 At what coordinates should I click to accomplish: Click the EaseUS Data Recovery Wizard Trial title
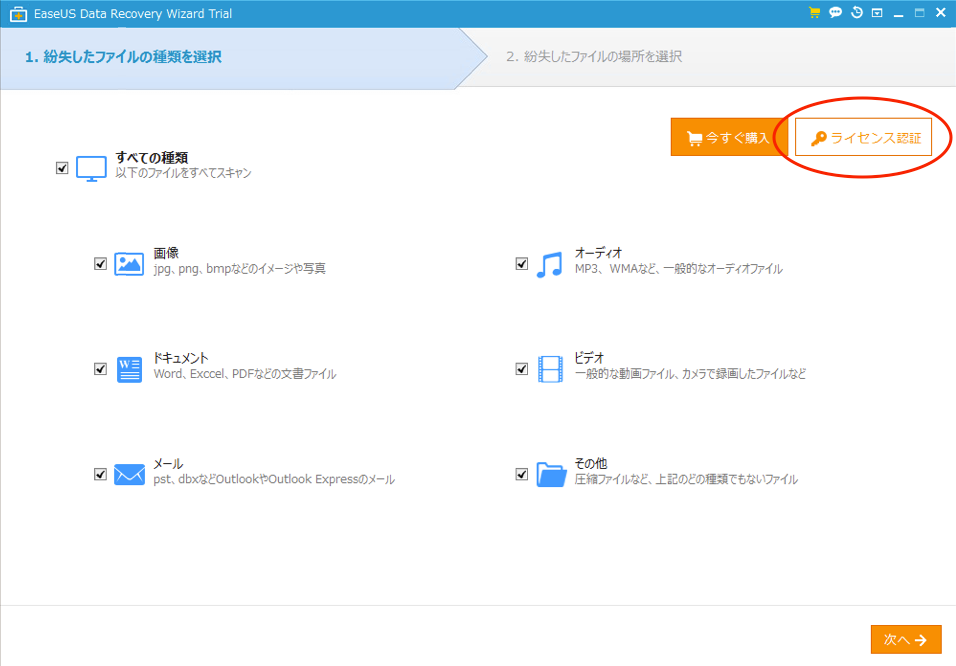133,13
